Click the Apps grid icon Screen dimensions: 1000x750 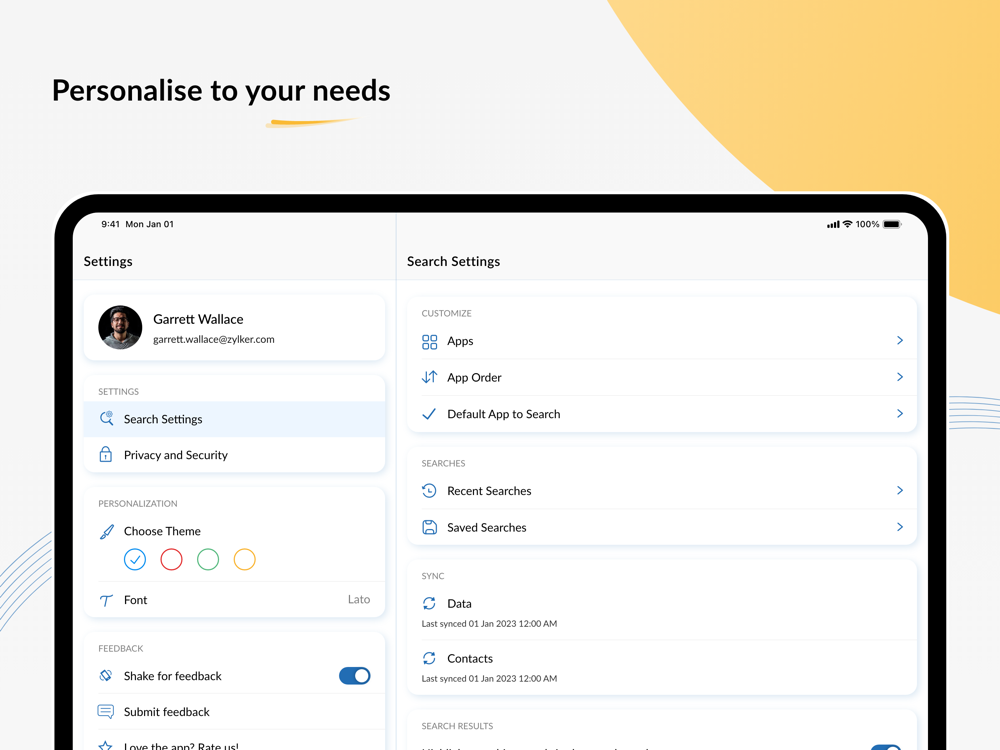[x=430, y=342]
